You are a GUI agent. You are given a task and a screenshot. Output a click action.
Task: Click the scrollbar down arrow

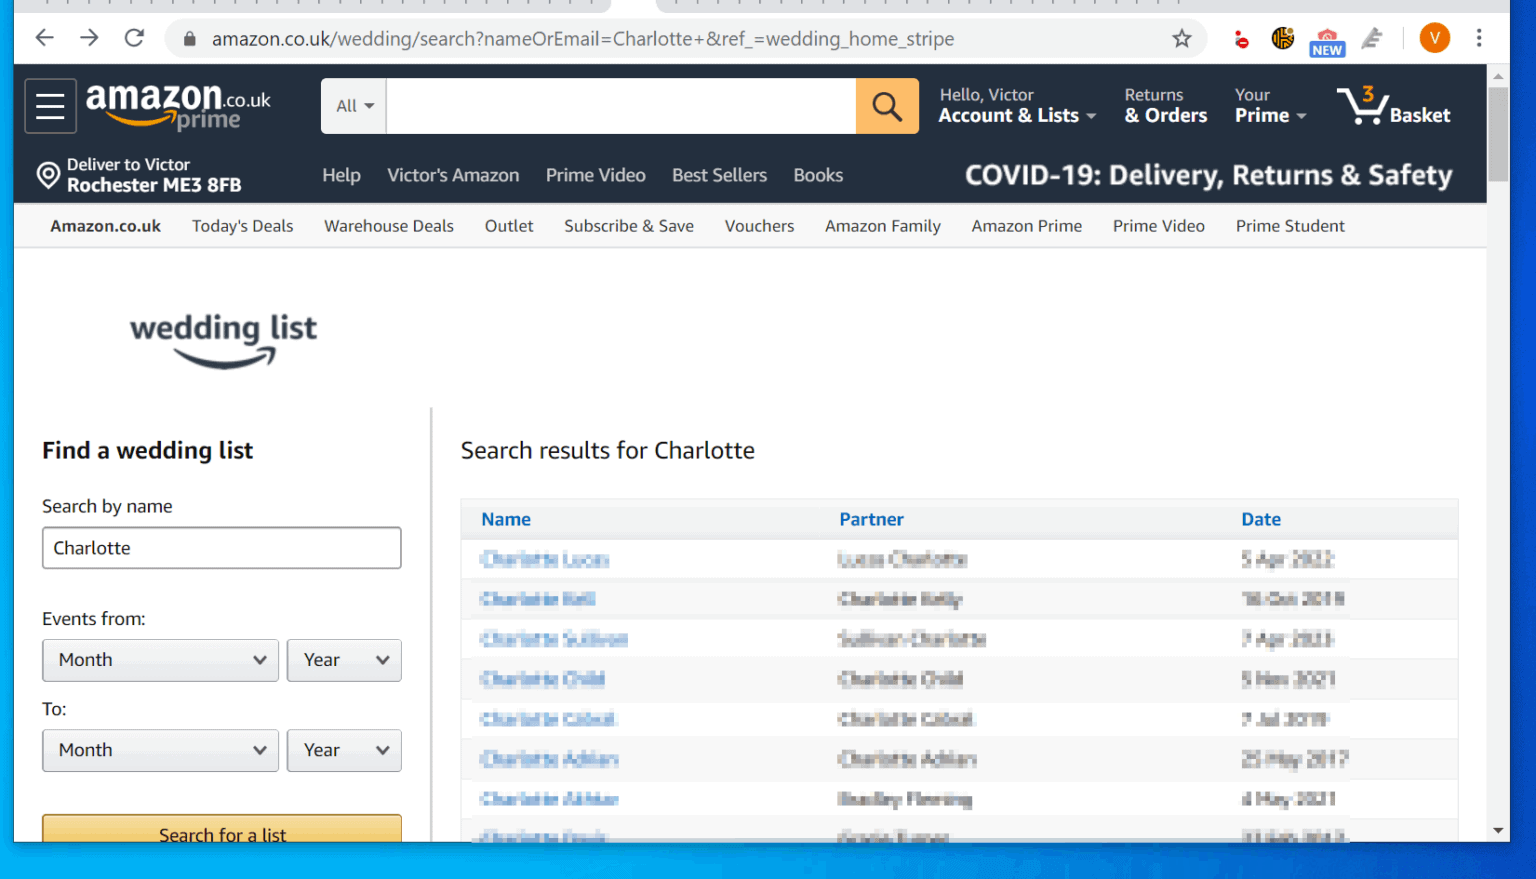click(1497, 831)
